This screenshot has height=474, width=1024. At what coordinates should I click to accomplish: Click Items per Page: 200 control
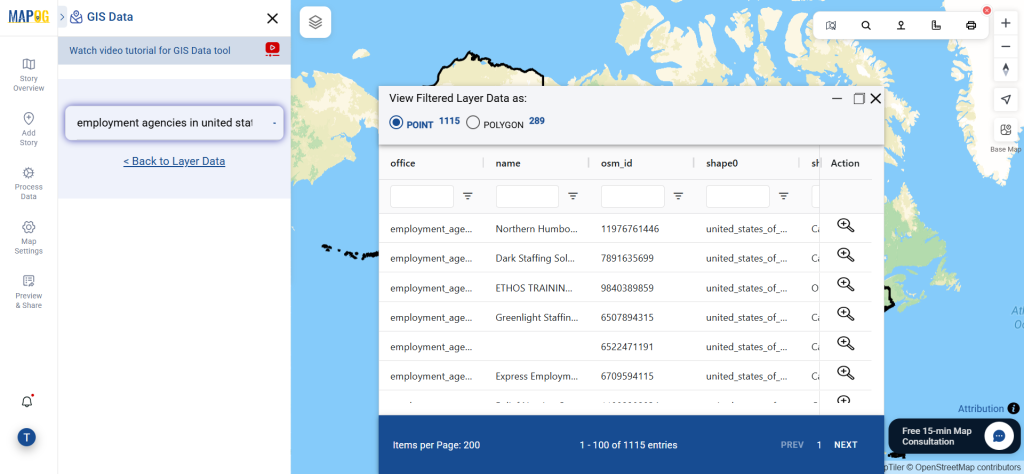click(x=436, y=445)
